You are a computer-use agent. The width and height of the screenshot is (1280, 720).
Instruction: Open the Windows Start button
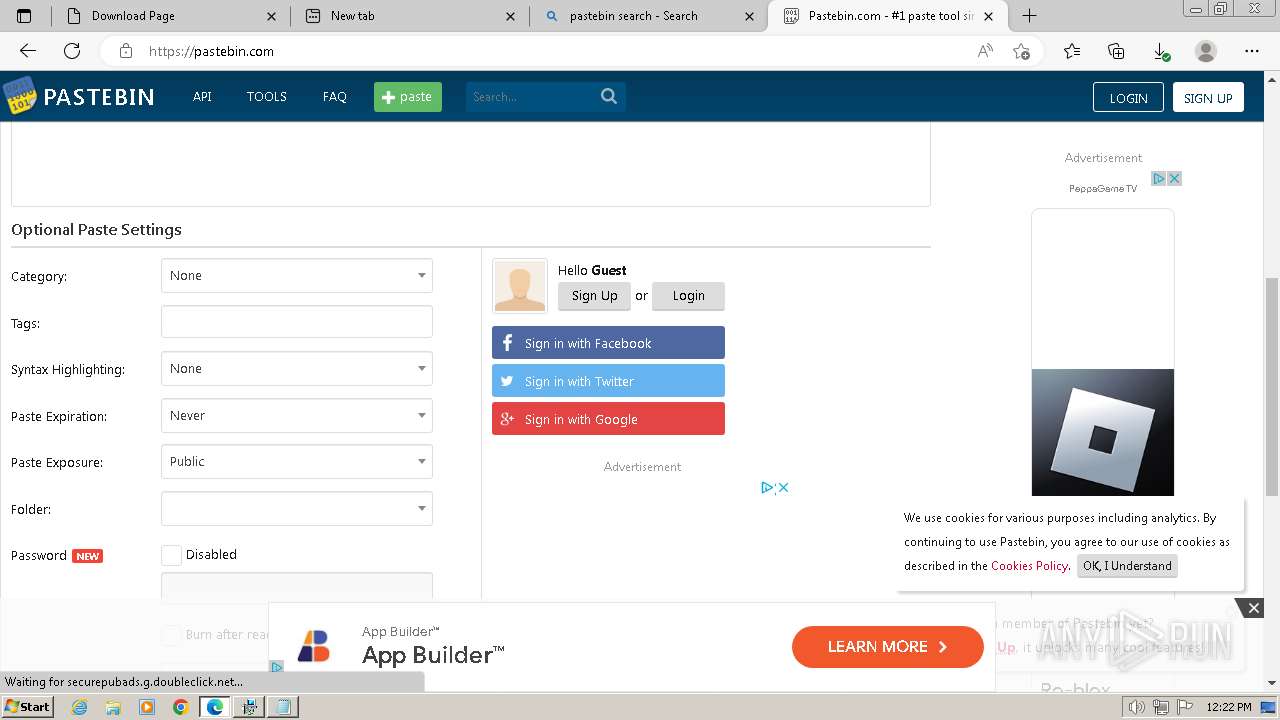(27, 706)
